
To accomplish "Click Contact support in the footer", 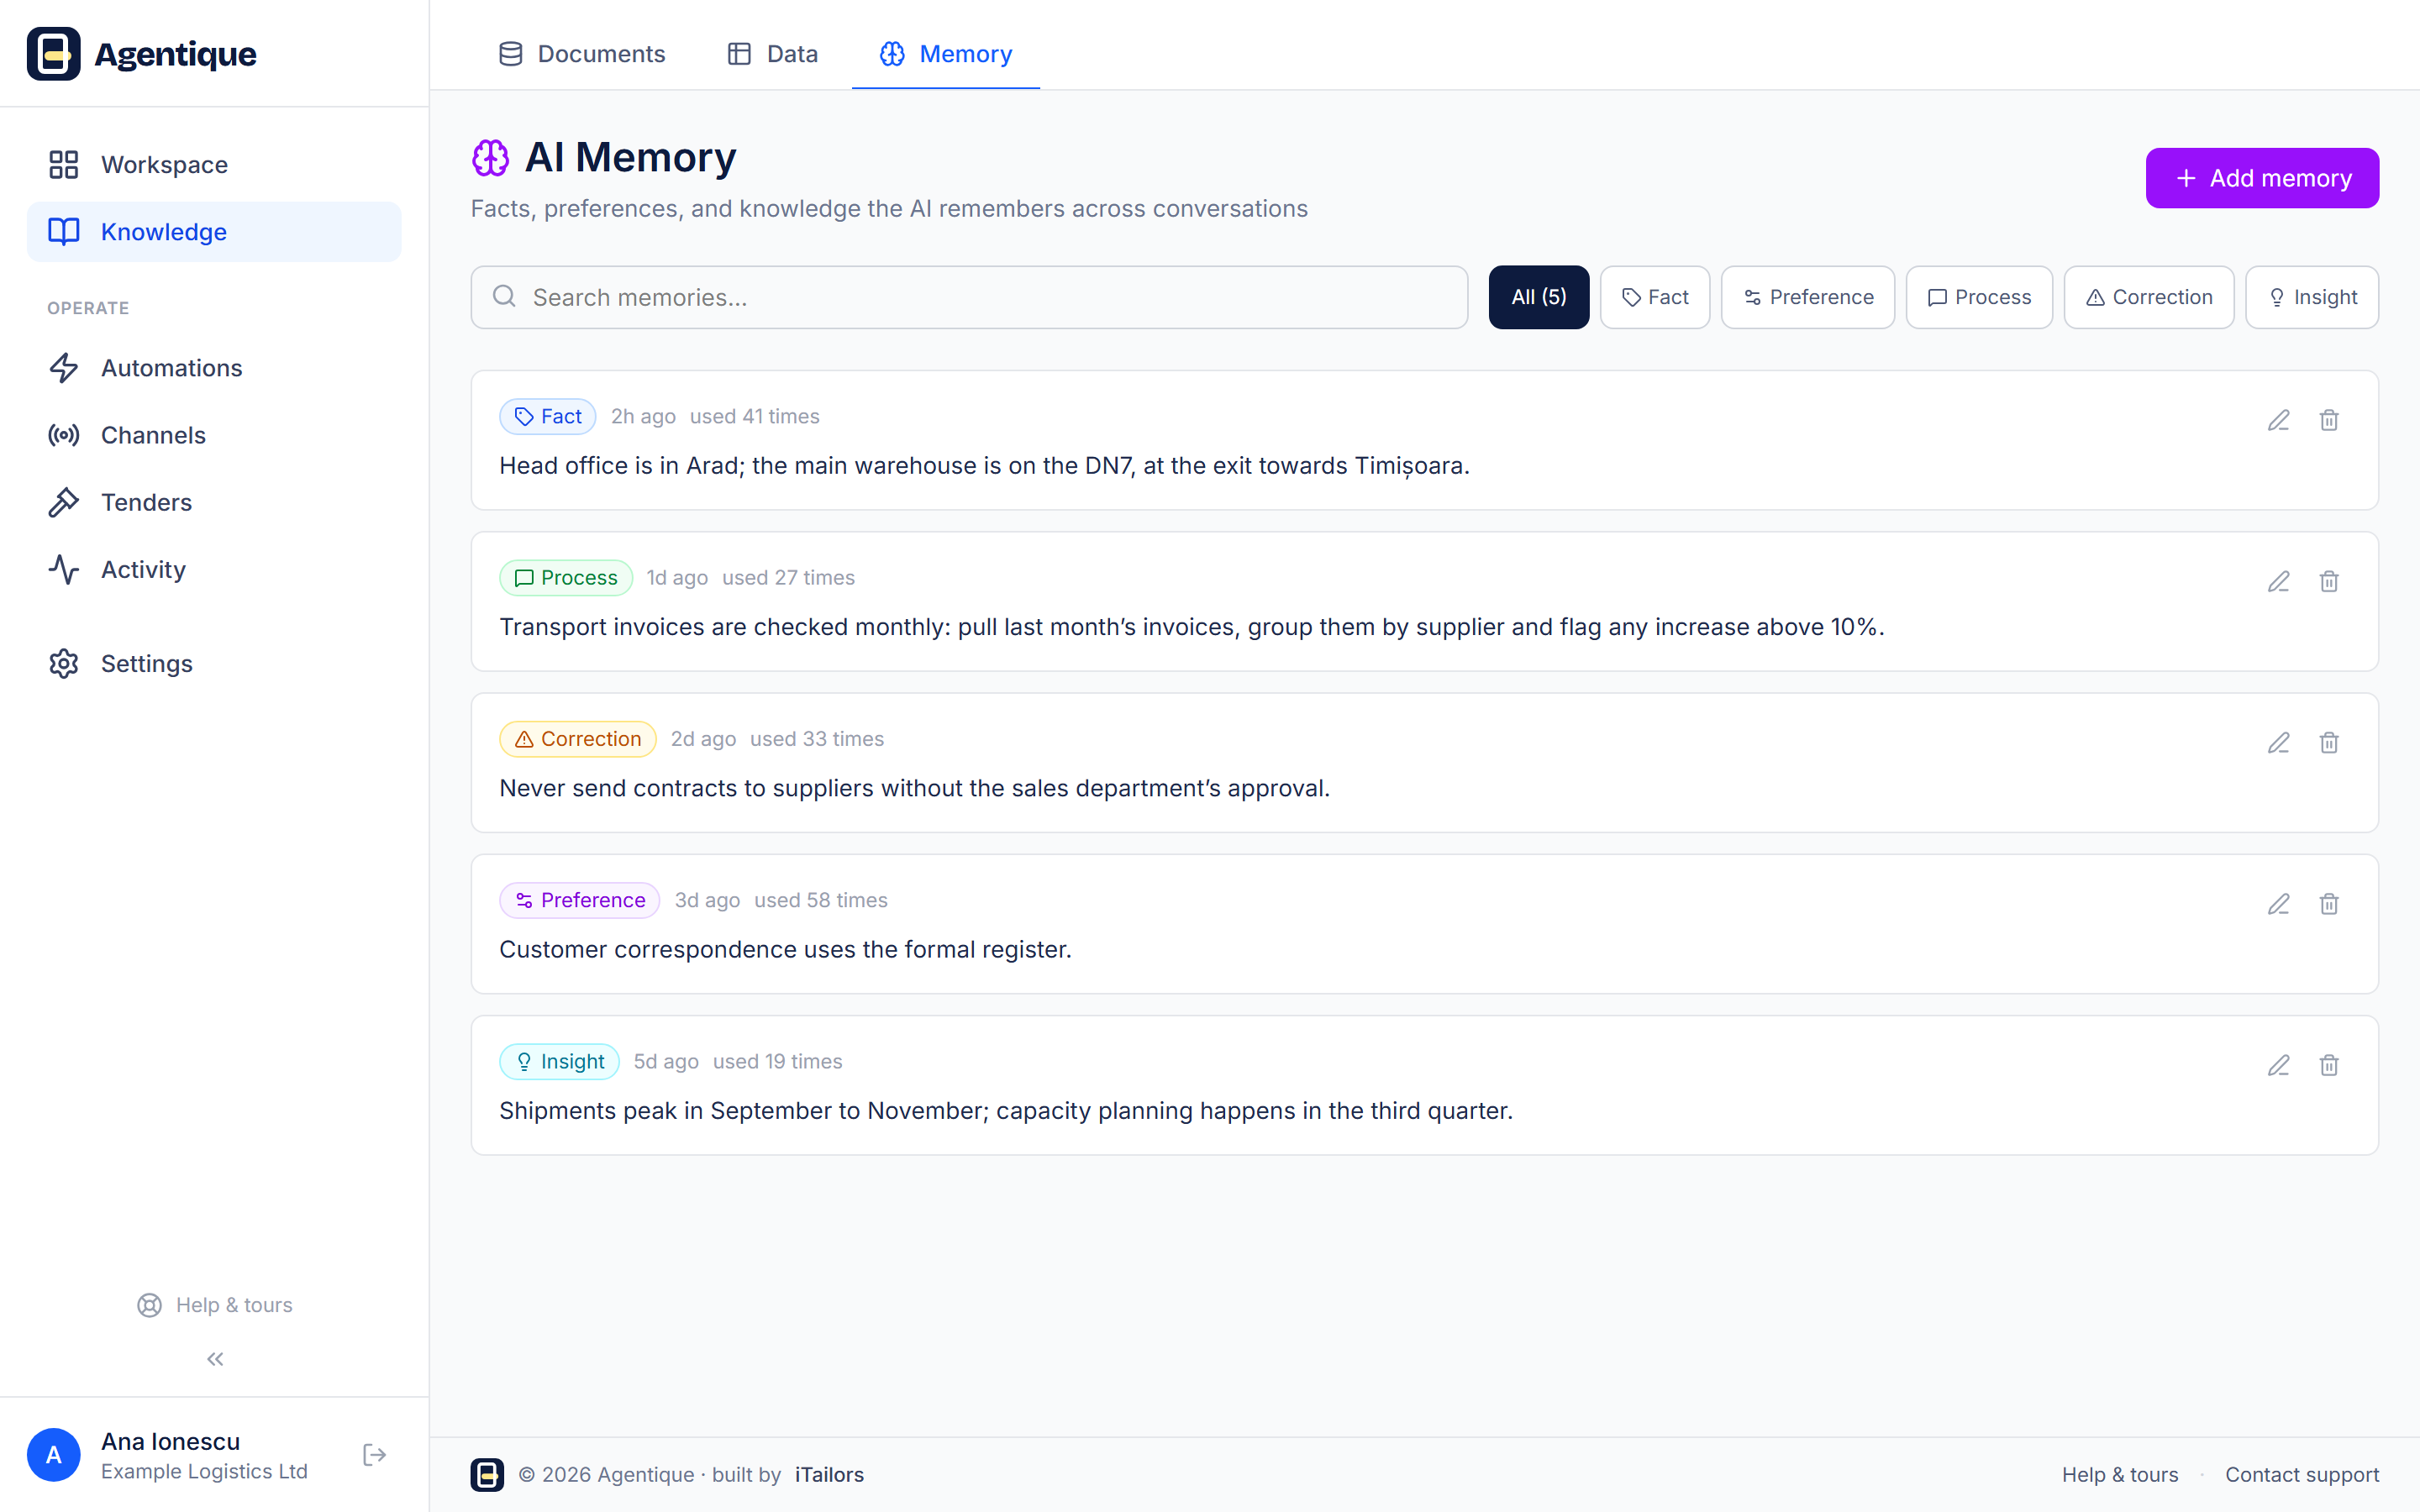I will 2302,1474.
